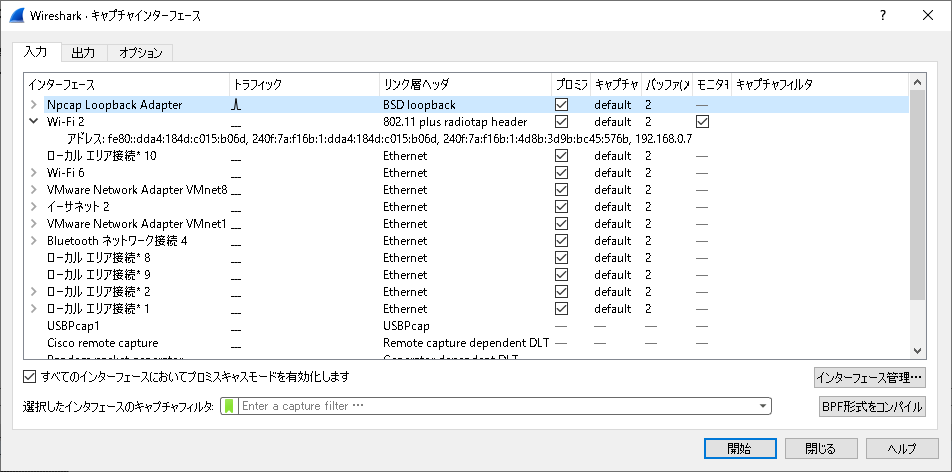Open the オプション tab

click(140, 53)
